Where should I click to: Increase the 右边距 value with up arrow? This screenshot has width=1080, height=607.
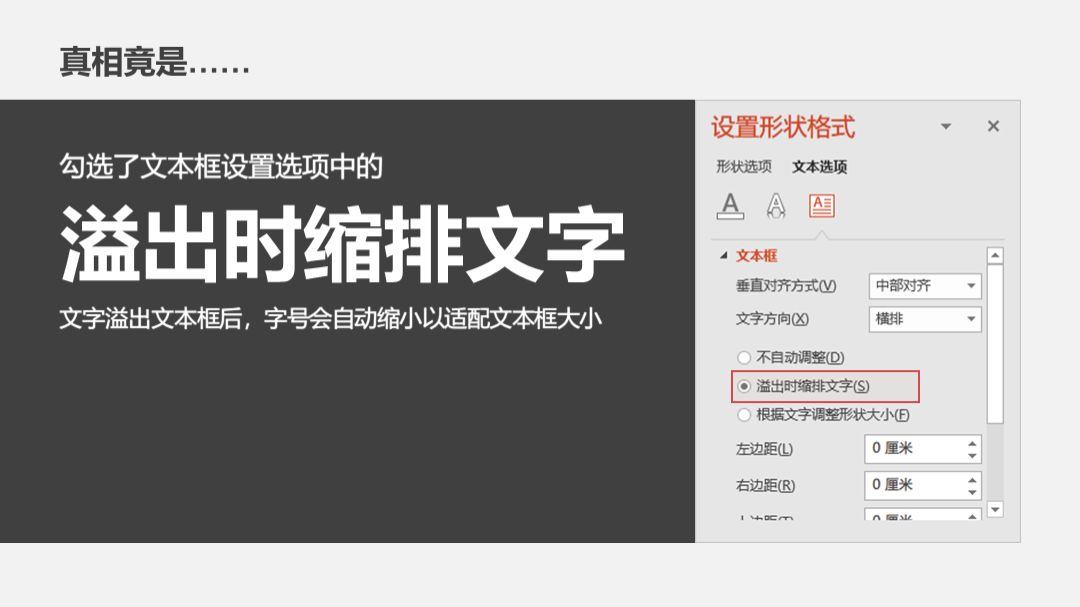click(972, 480)
